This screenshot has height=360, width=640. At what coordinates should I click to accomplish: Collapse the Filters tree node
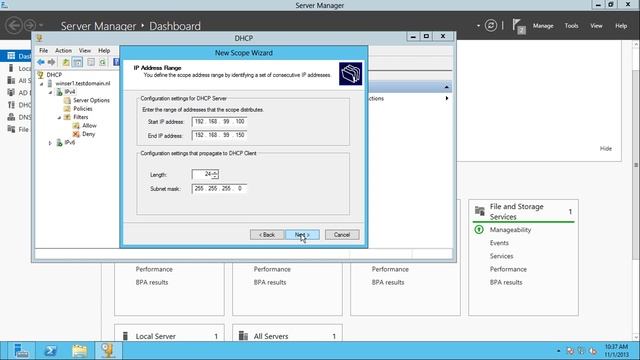59,118
